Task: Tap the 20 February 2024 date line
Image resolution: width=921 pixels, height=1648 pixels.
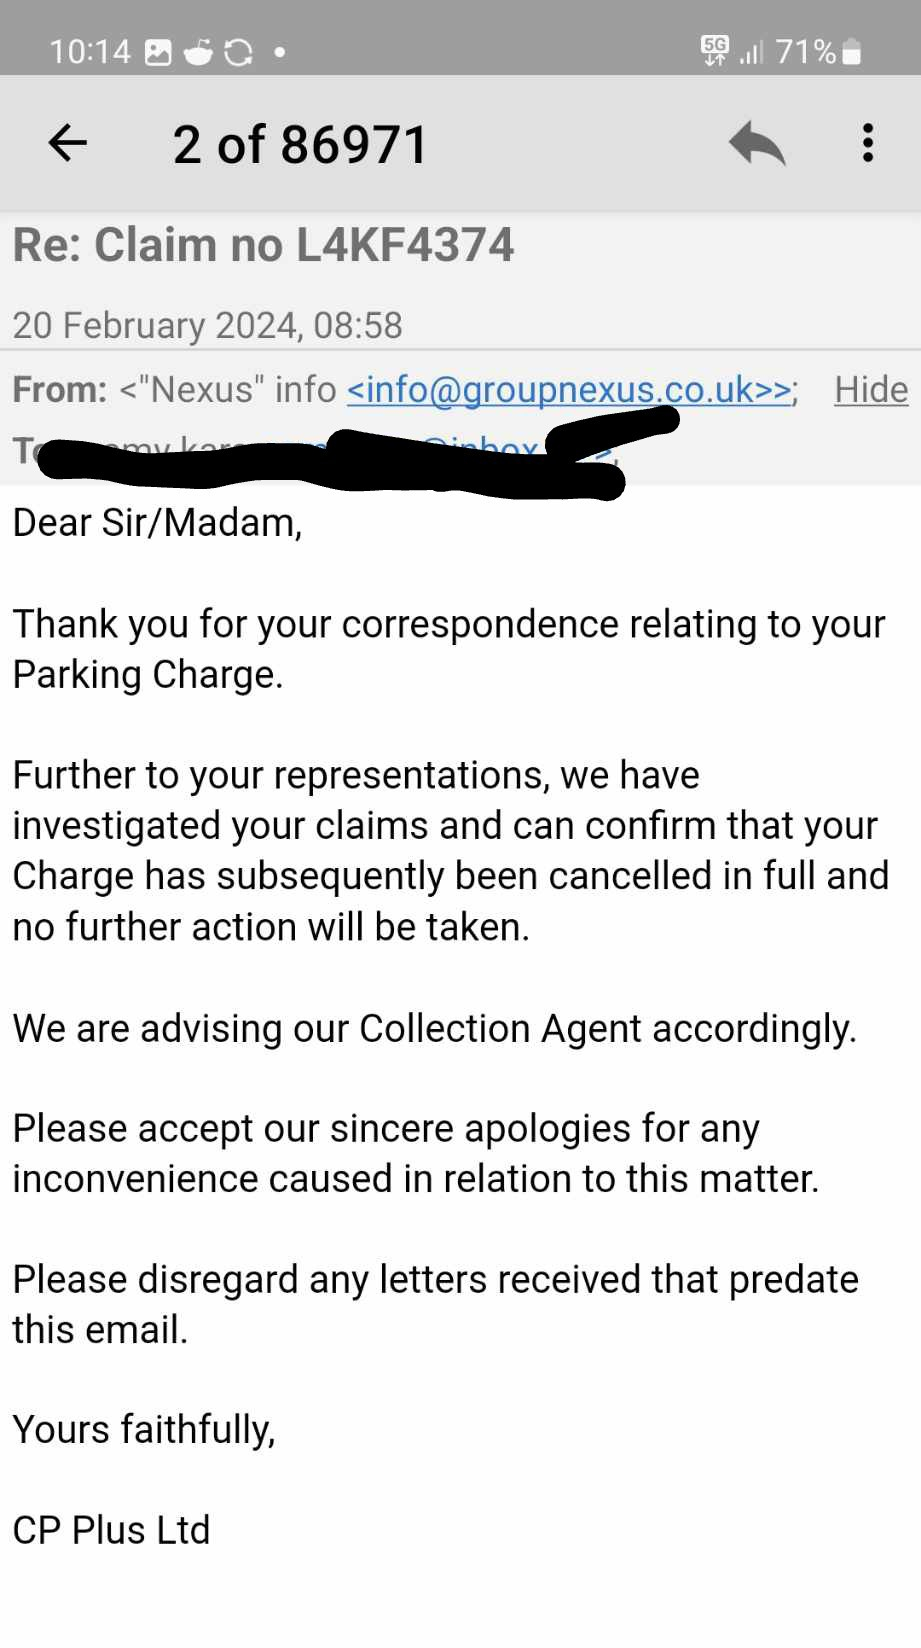Action: coord(207,325)
